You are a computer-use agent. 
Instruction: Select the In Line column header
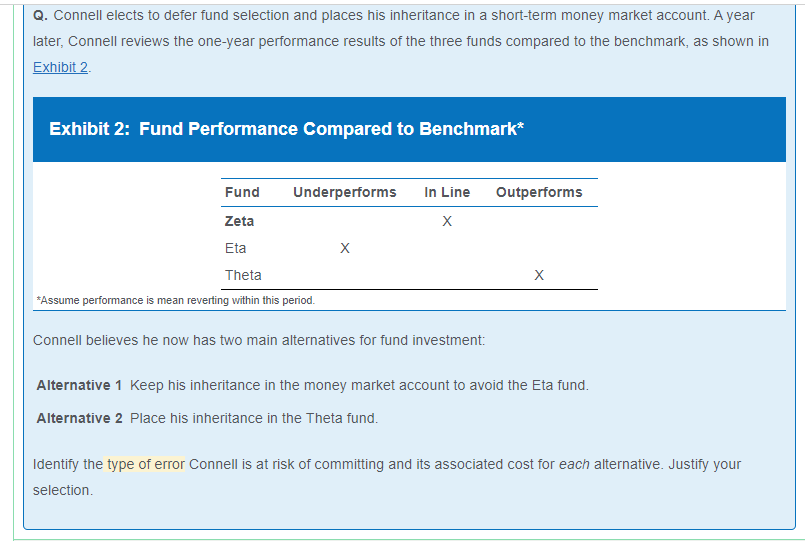pyautogui.click(x=447, y=192)
